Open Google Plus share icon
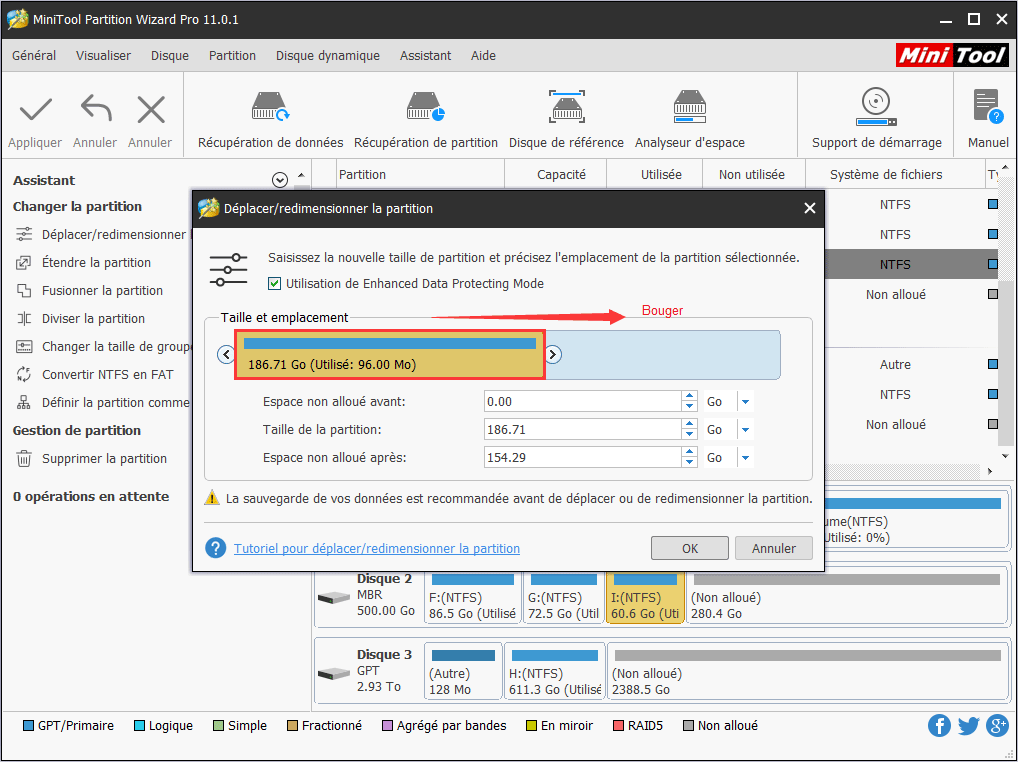The image size is (1018, 762). (997, 725)
